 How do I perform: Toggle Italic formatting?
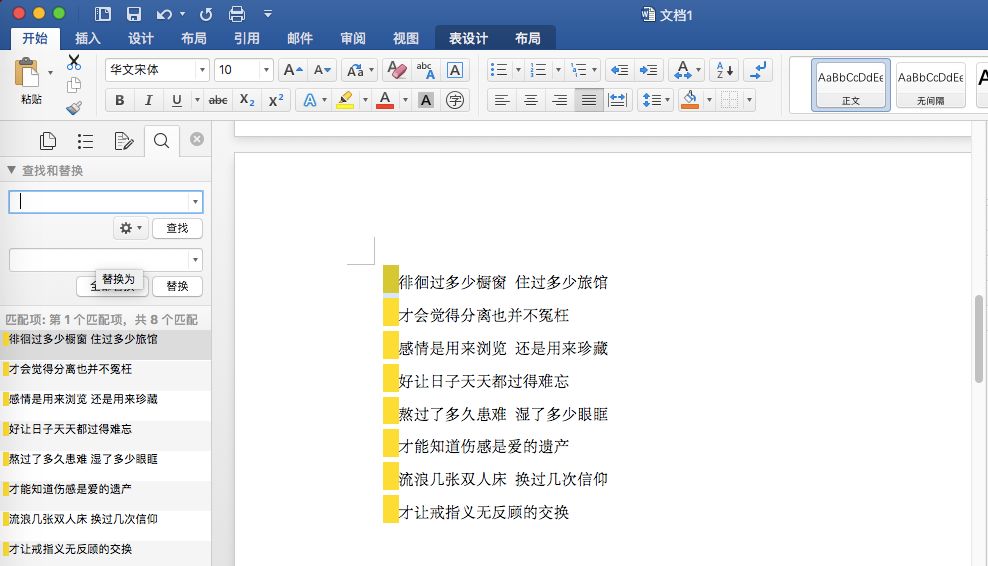(149, 100)
